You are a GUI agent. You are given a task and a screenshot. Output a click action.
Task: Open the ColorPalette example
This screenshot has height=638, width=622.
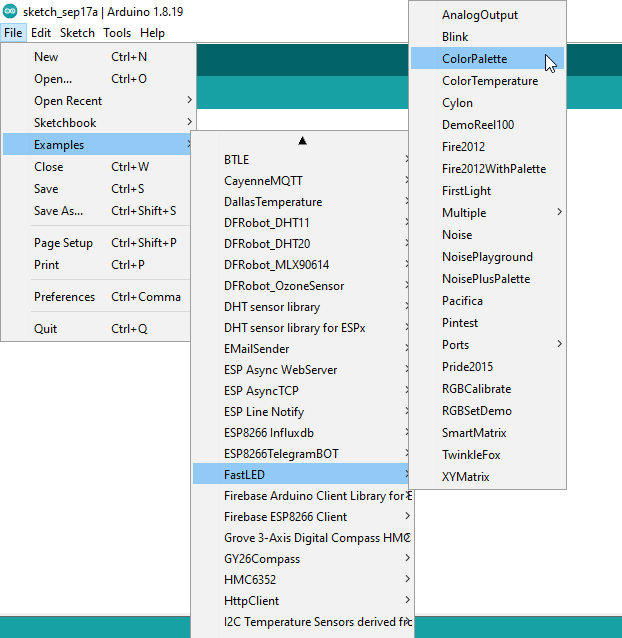pos(487,59)
